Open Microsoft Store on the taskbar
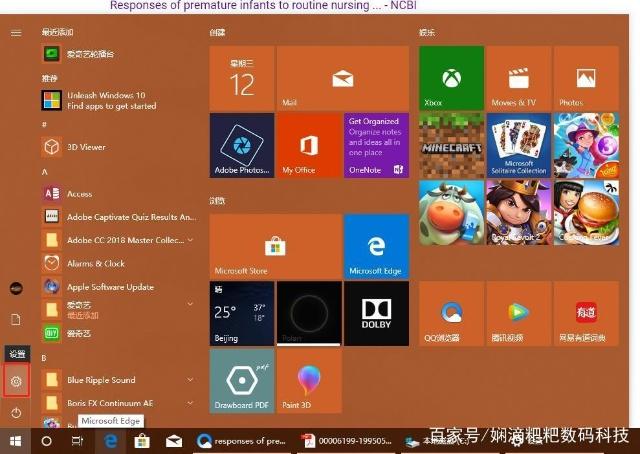Image resolution: width=640 pixels, height=454 pixels. [x=142, y=441]
